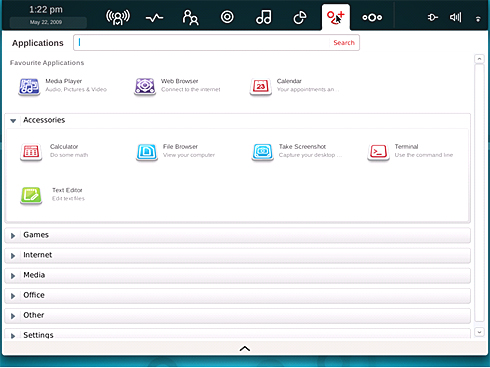Open the volume speaker icon
Viewport: 490px width, 368px height.
point(455,17)
